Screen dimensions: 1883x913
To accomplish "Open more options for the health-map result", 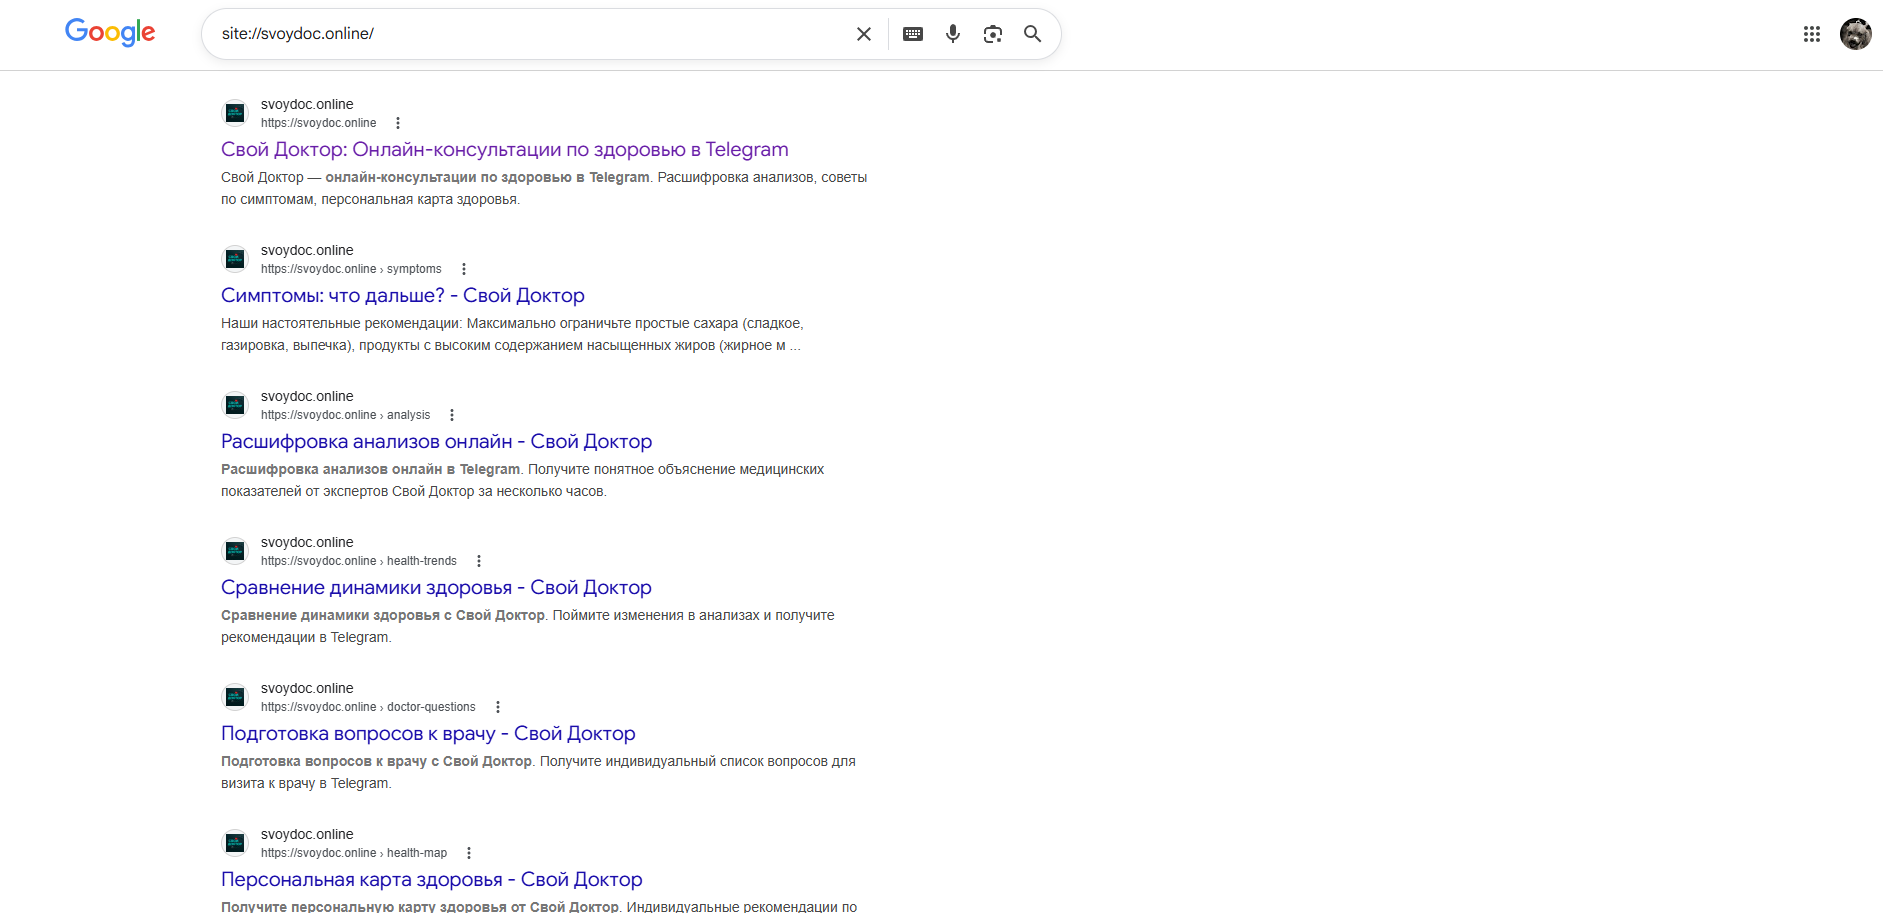I will pyautogui.click(x=469, y=853).
